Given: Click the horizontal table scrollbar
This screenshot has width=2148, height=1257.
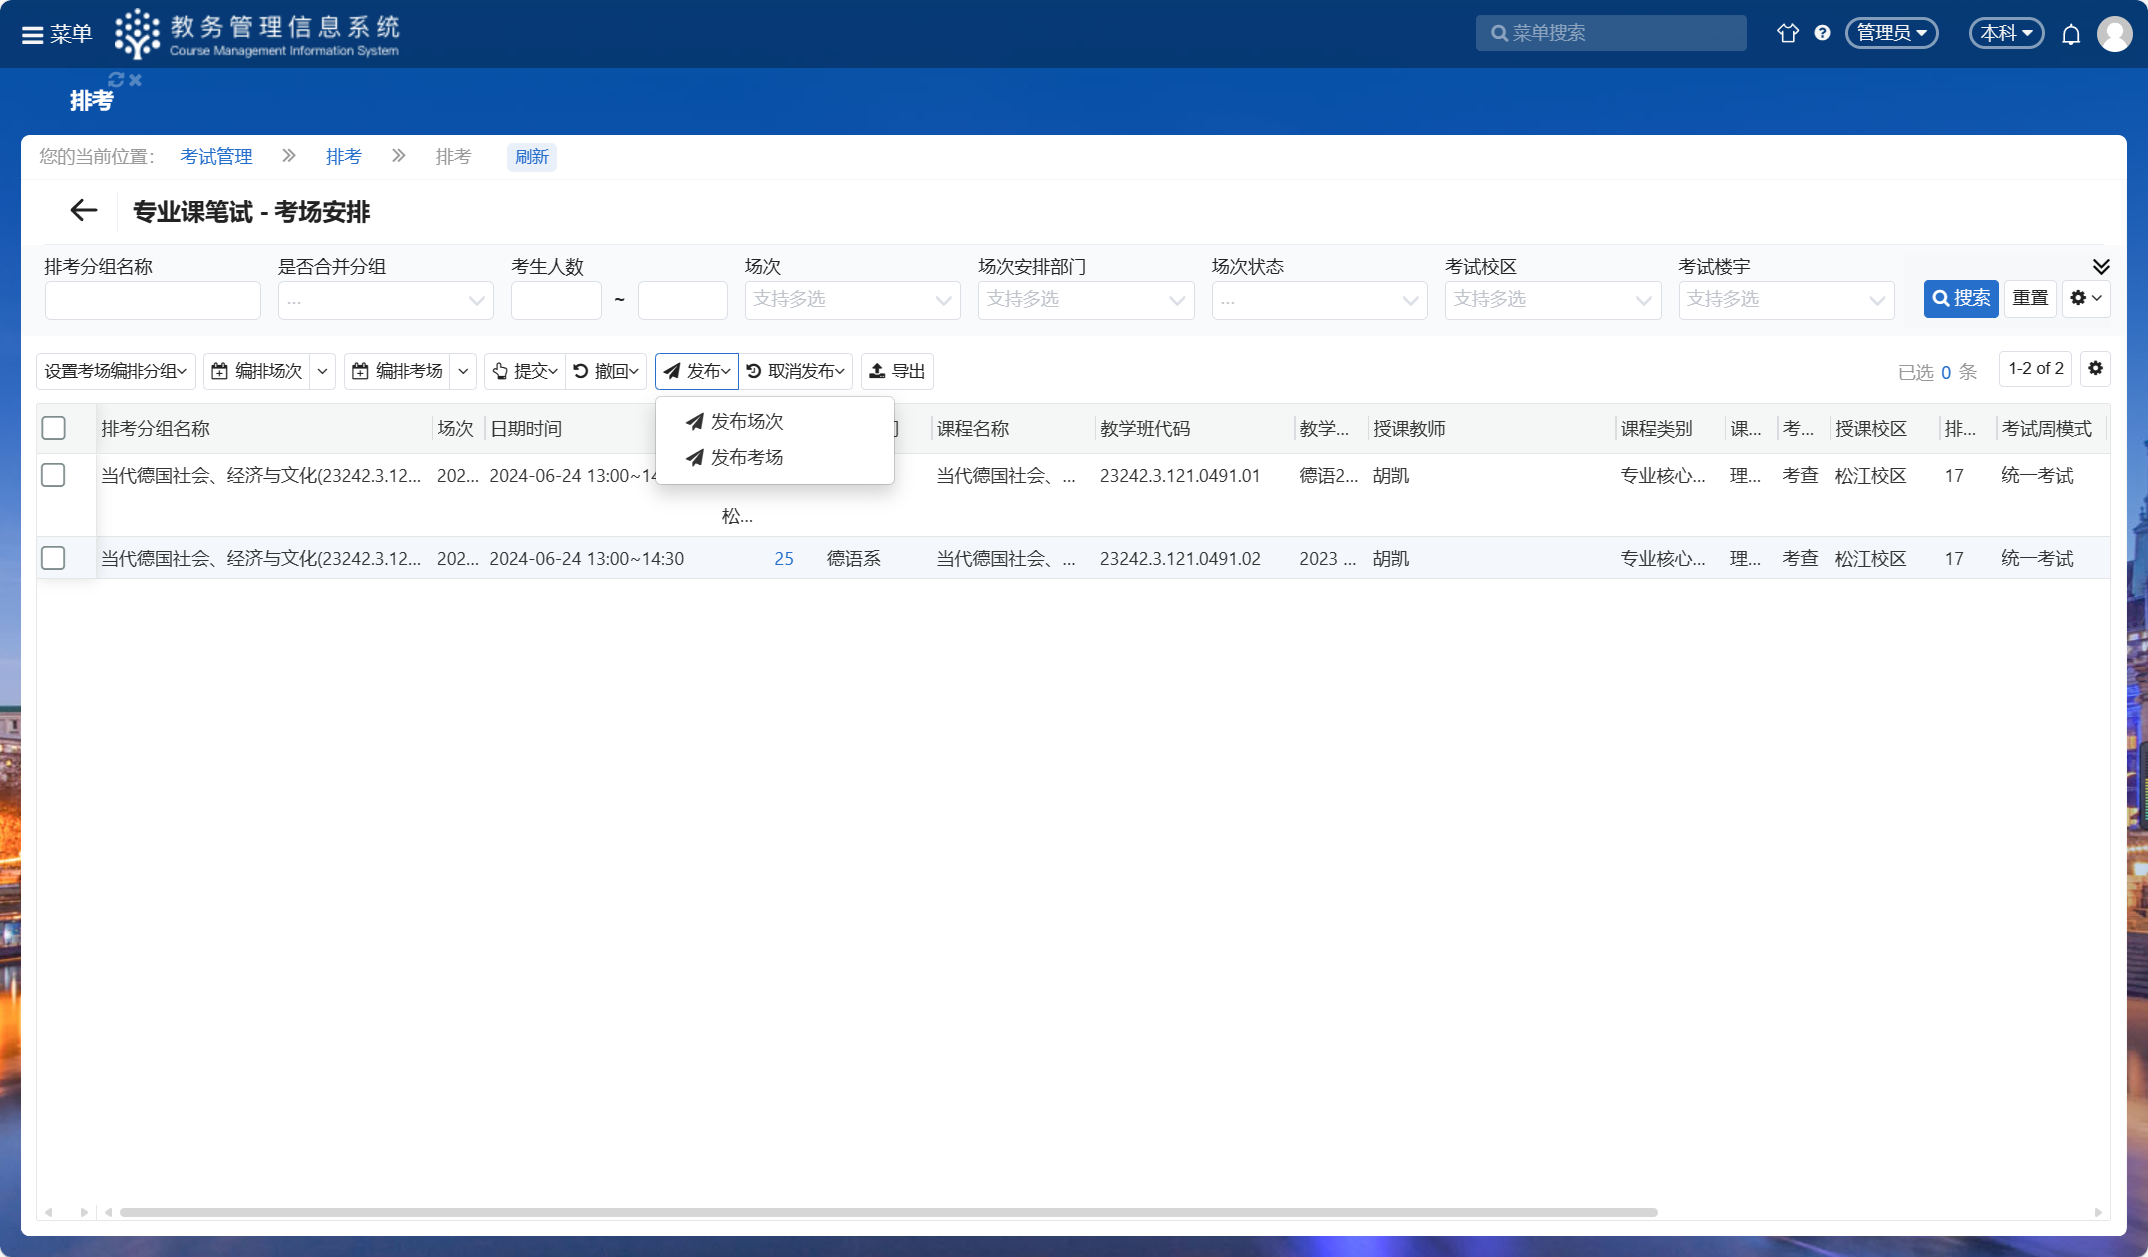Looking at the screenshot, I should point(888,1212).
